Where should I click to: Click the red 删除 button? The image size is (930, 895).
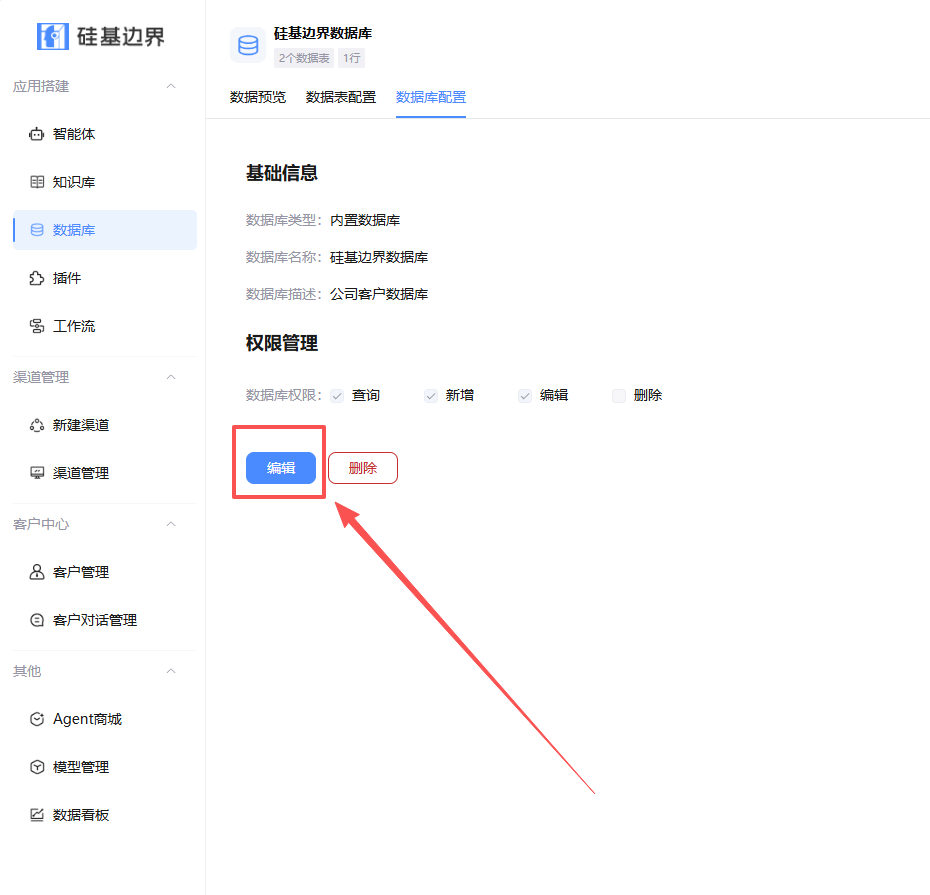click(363, 468)
